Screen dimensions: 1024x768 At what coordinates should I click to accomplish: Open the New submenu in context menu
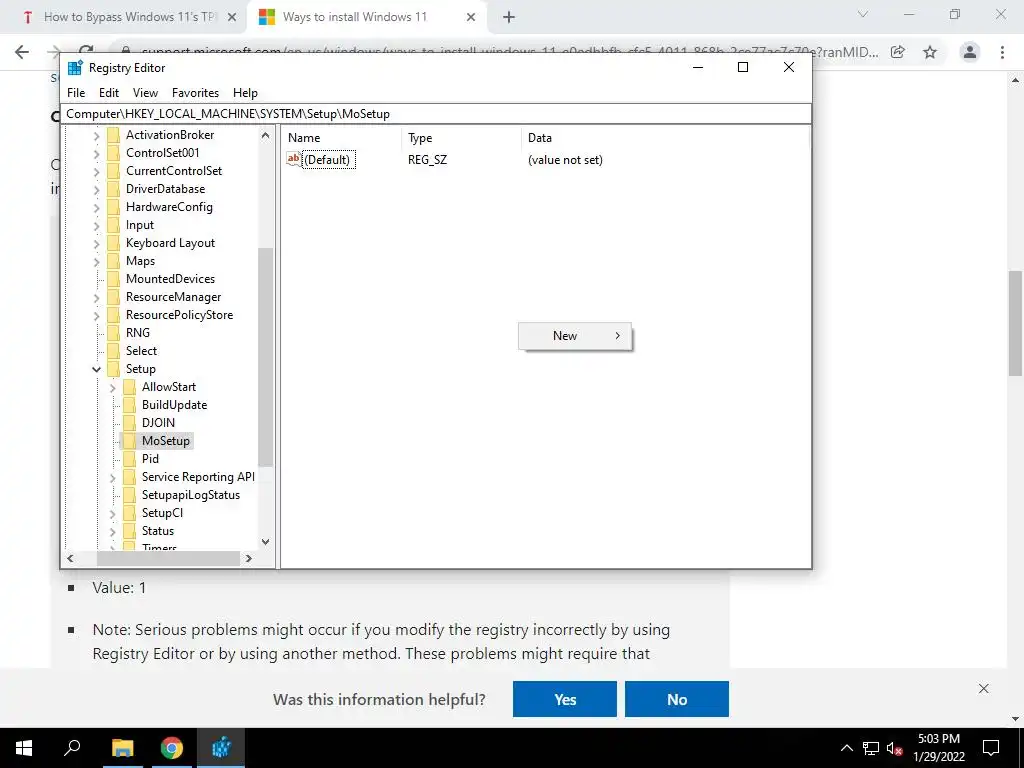[575, 336]
